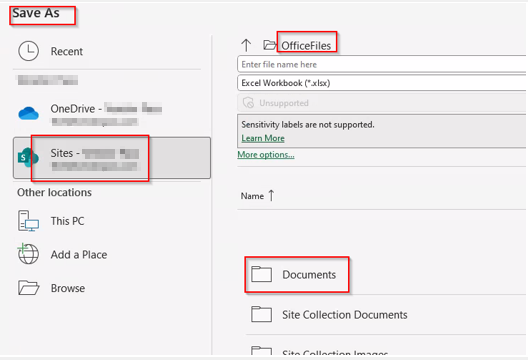Click the Enter file name field
The width and height of the screenshot is (528, 360).
[382, 64]
